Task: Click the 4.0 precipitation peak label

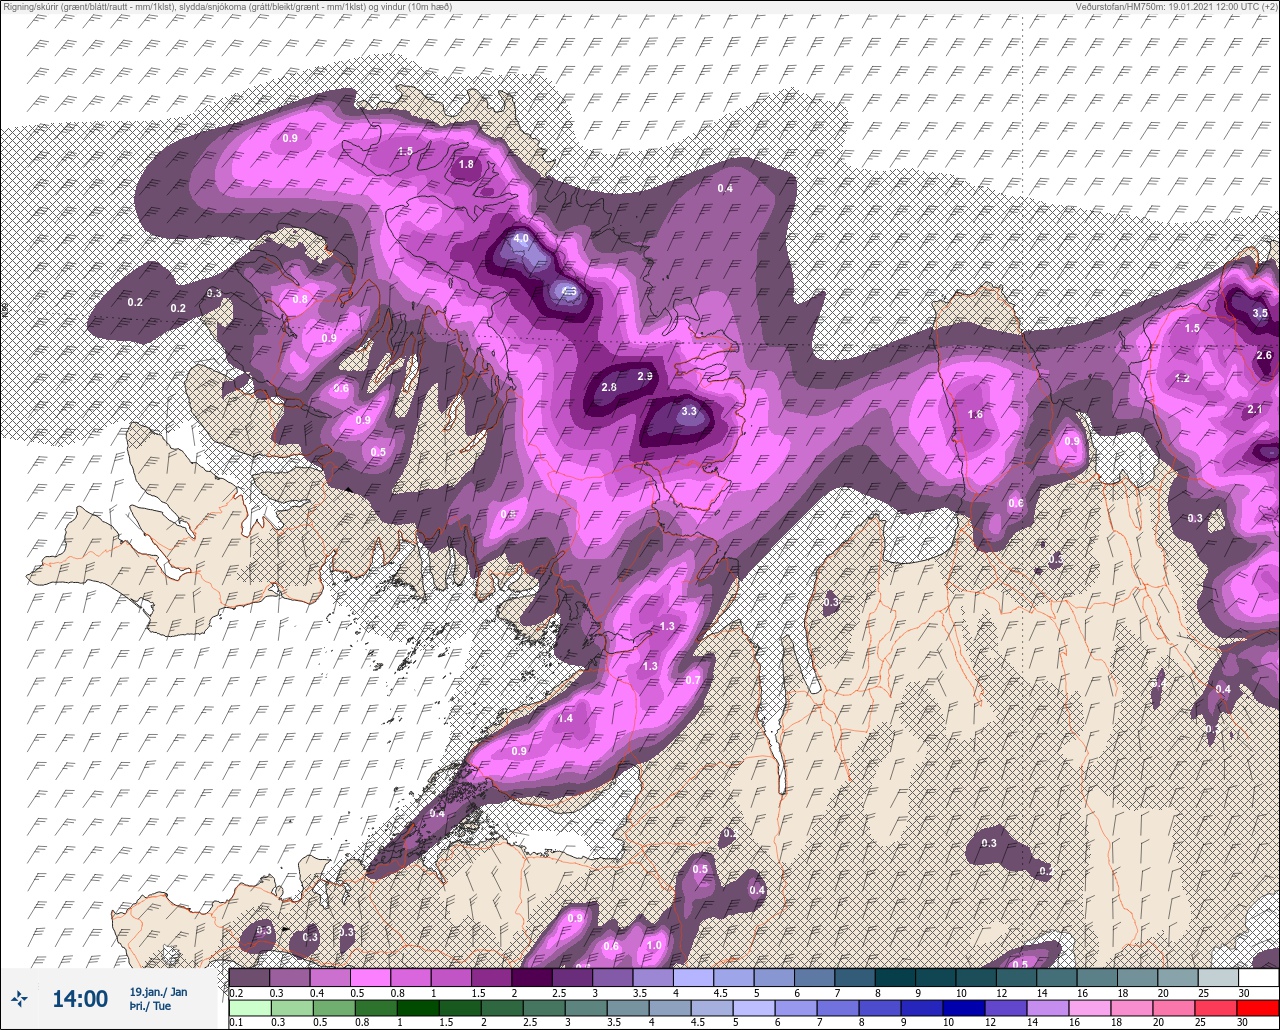Action: (x=520, y=239)
